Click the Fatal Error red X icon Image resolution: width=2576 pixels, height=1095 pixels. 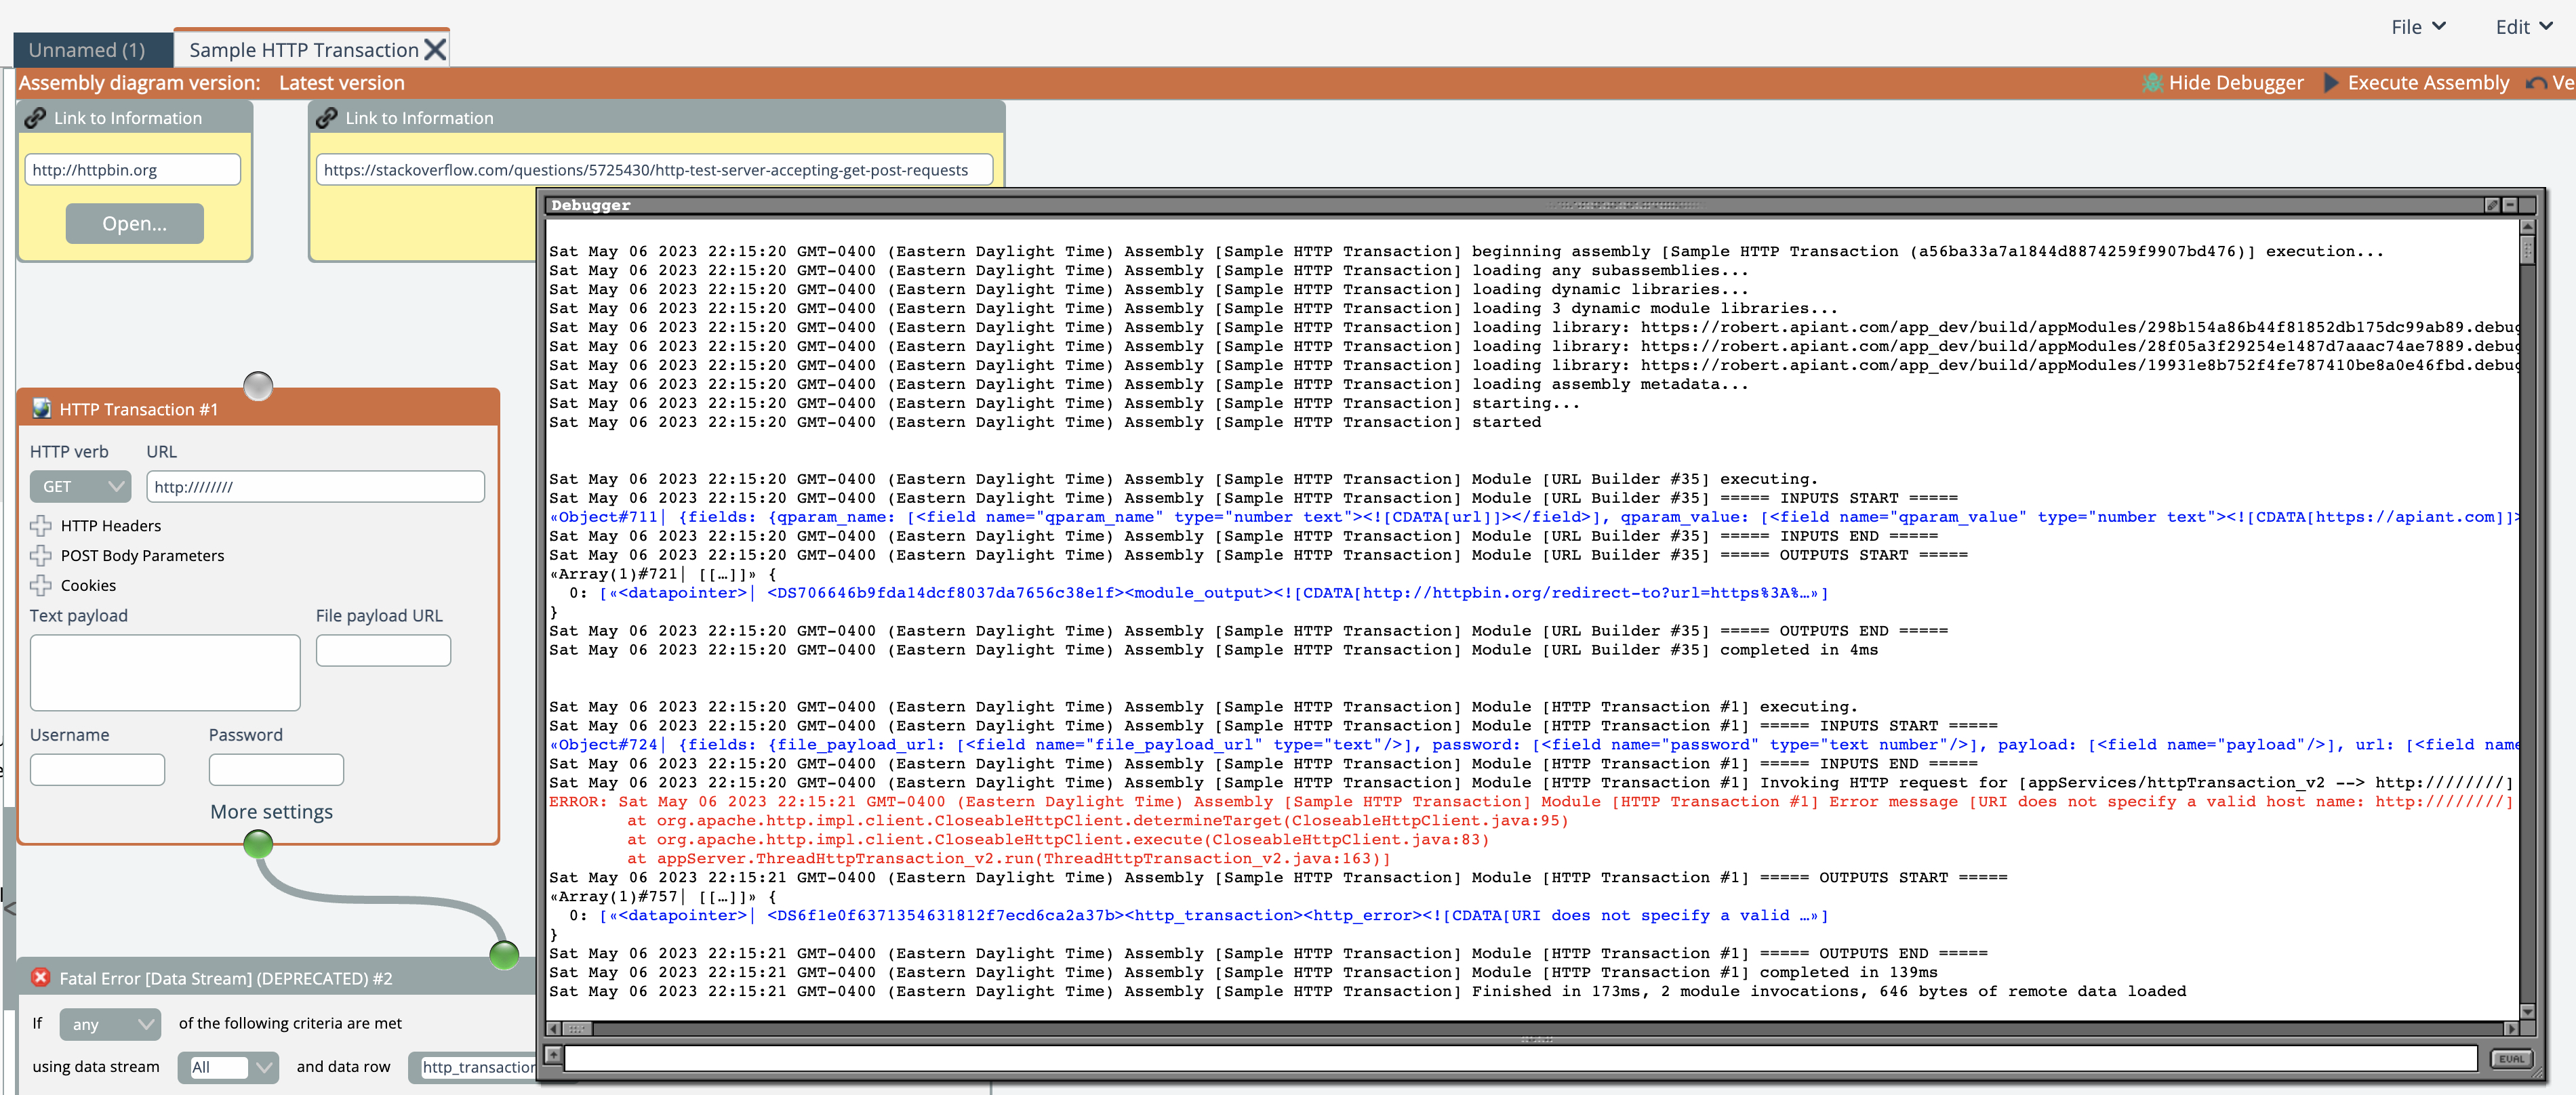41,977
